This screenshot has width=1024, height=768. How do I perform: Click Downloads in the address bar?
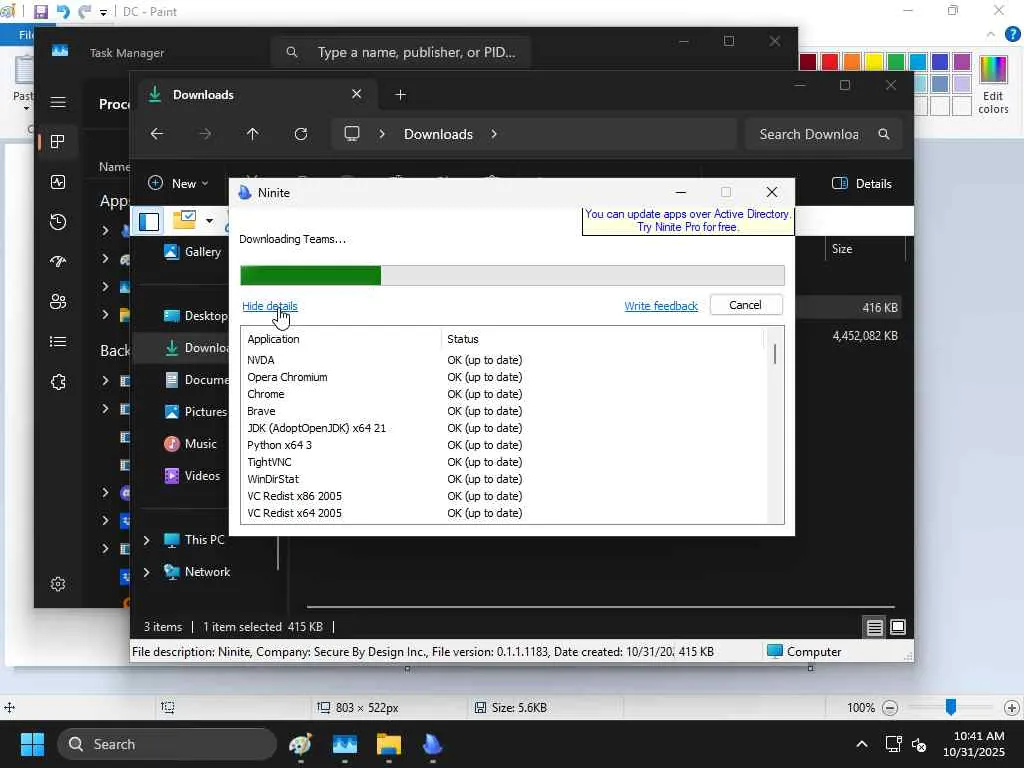438,134
